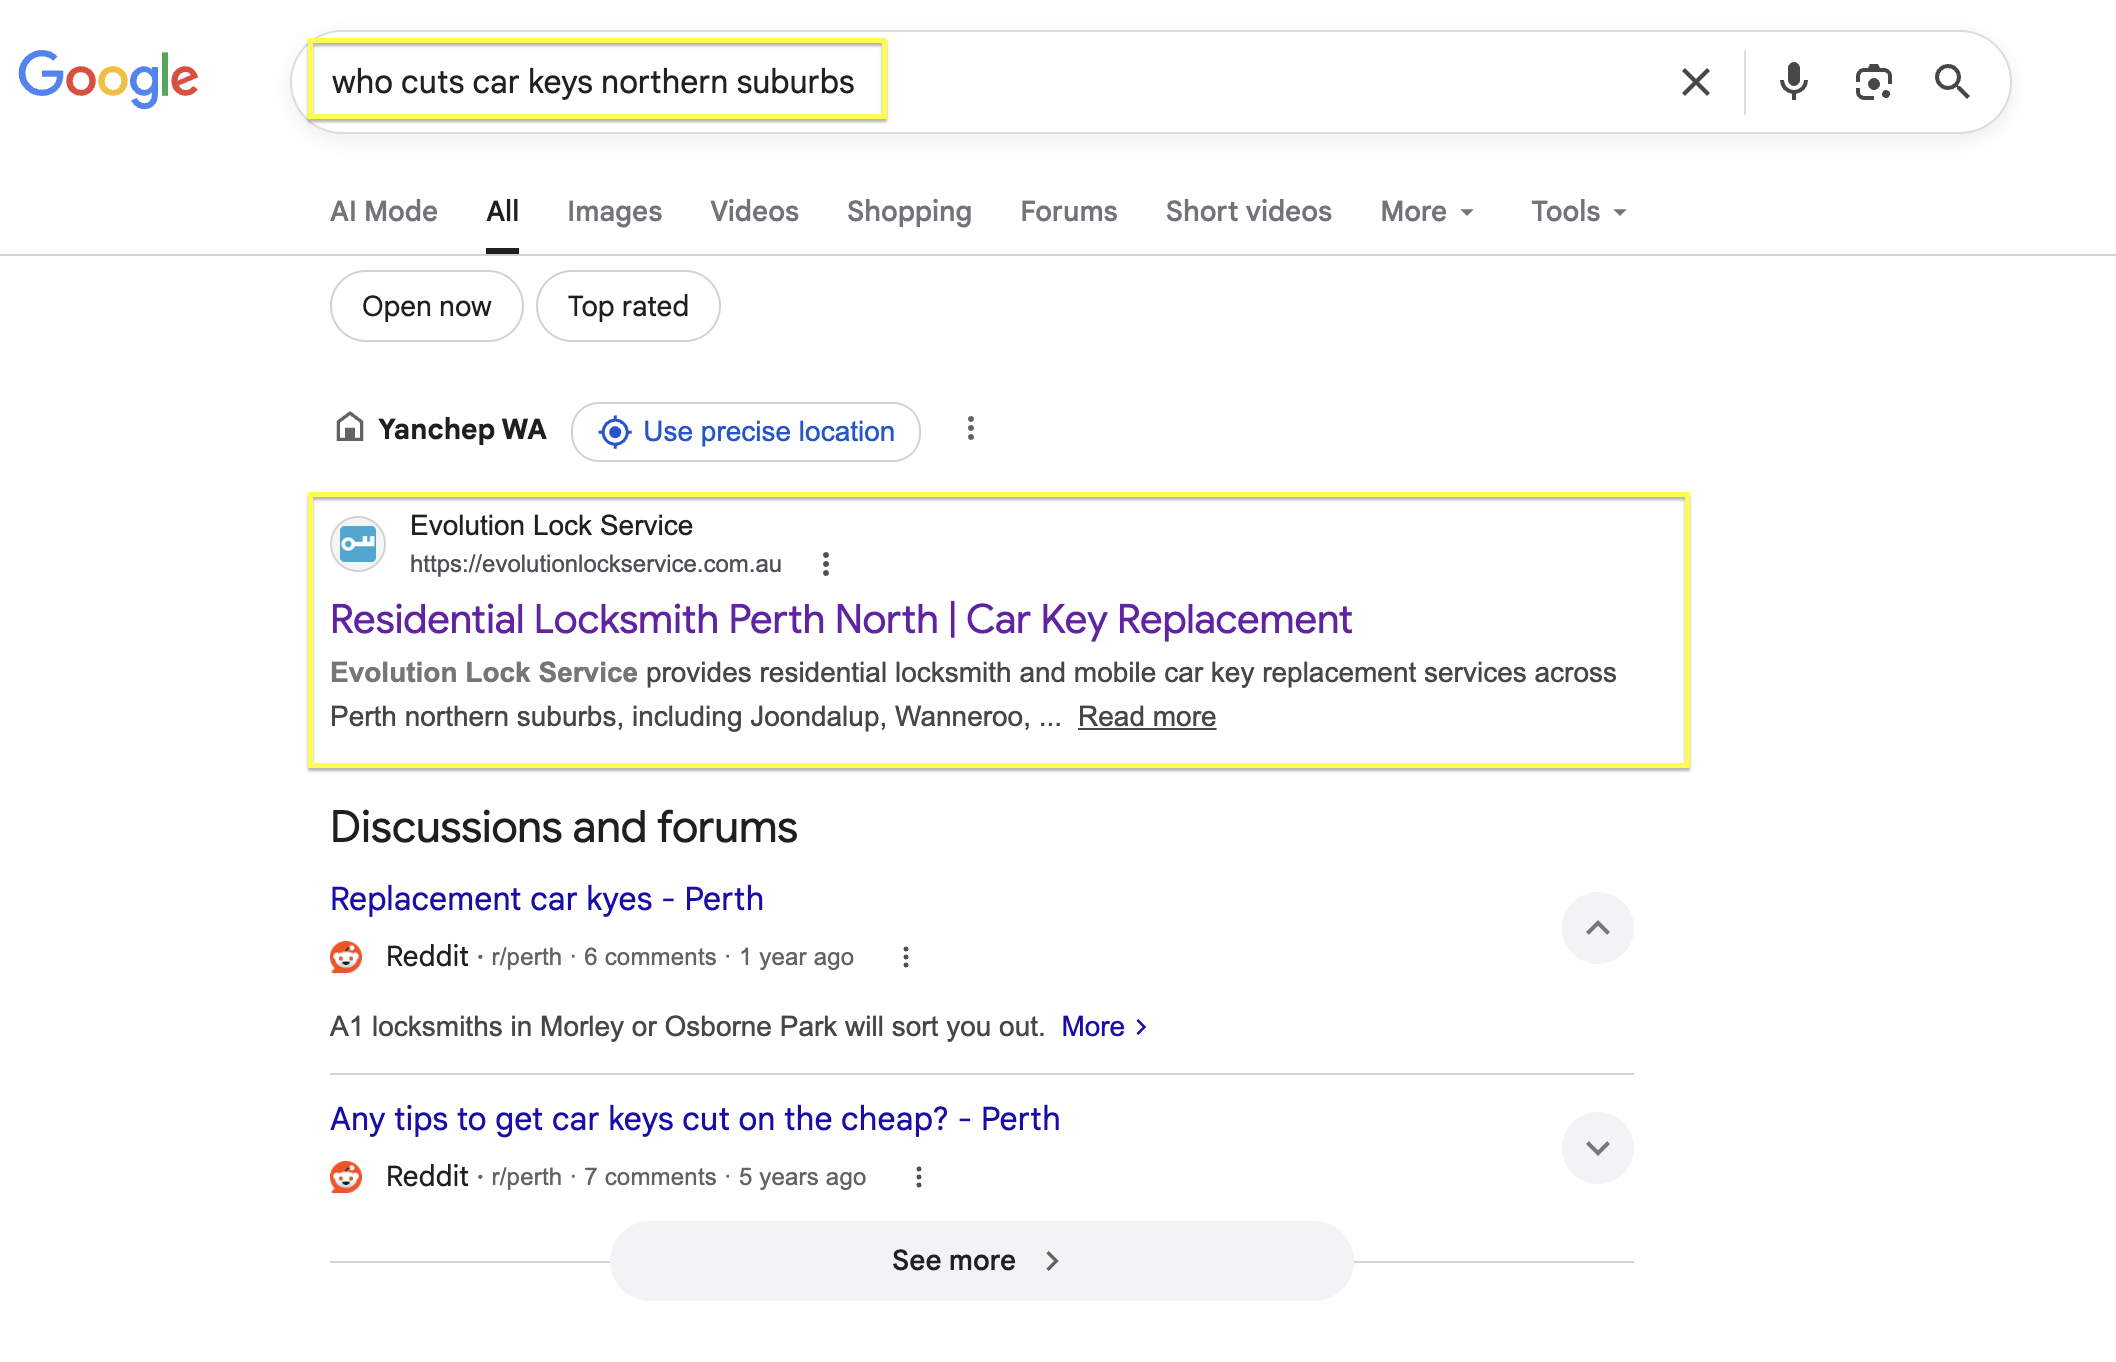Enable Use precise location

(746, 432)
